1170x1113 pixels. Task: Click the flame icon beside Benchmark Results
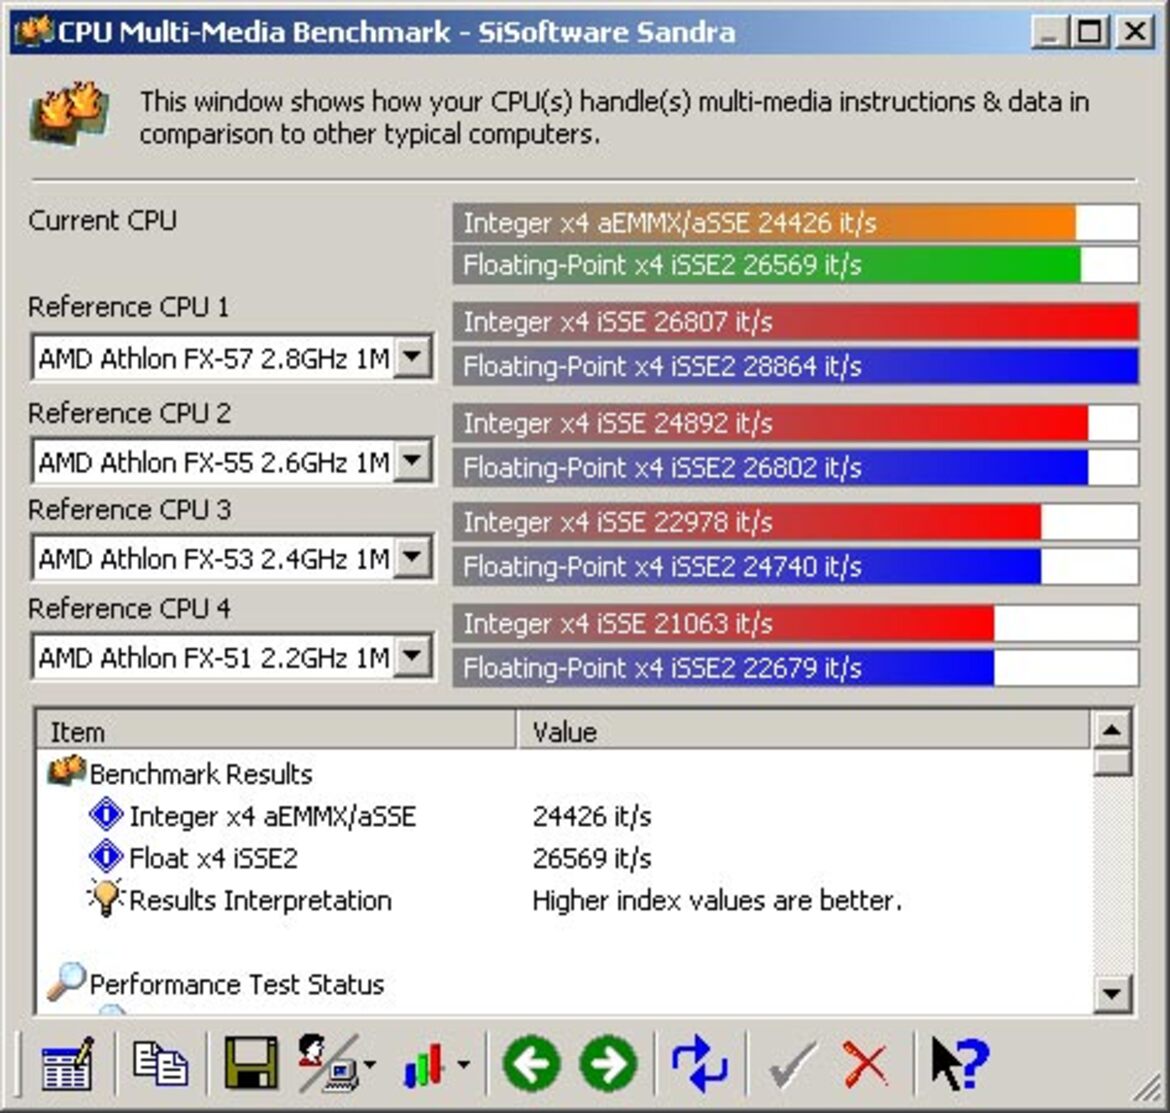[66, 771]
